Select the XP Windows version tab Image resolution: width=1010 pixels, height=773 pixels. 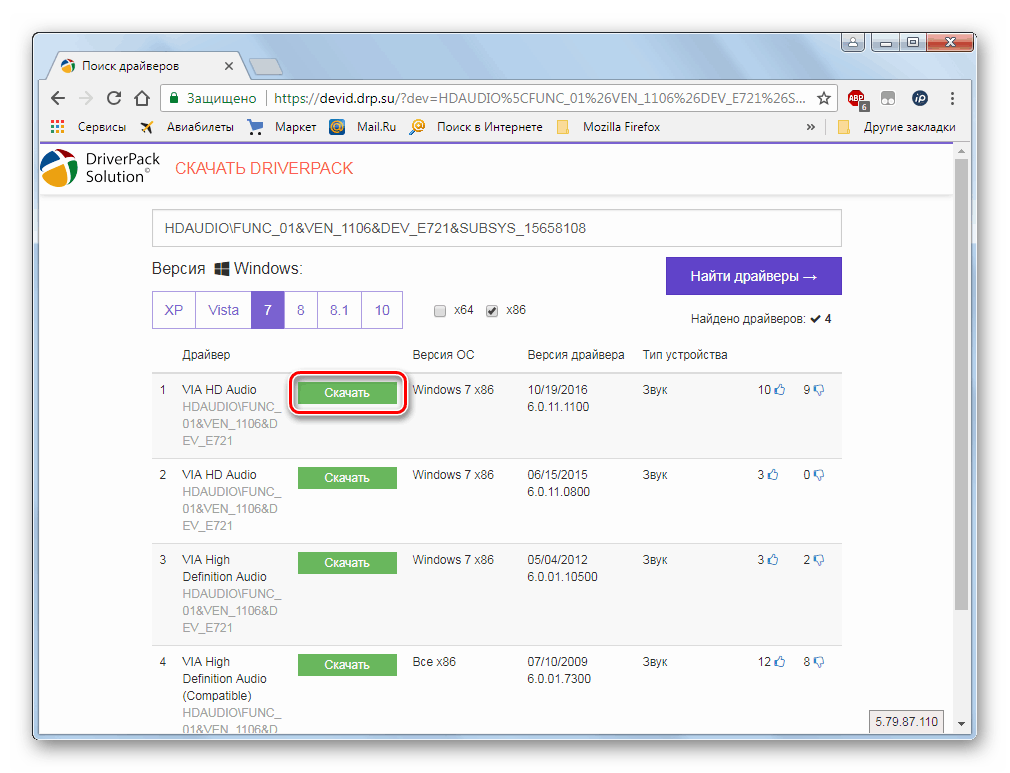(174, 310)
